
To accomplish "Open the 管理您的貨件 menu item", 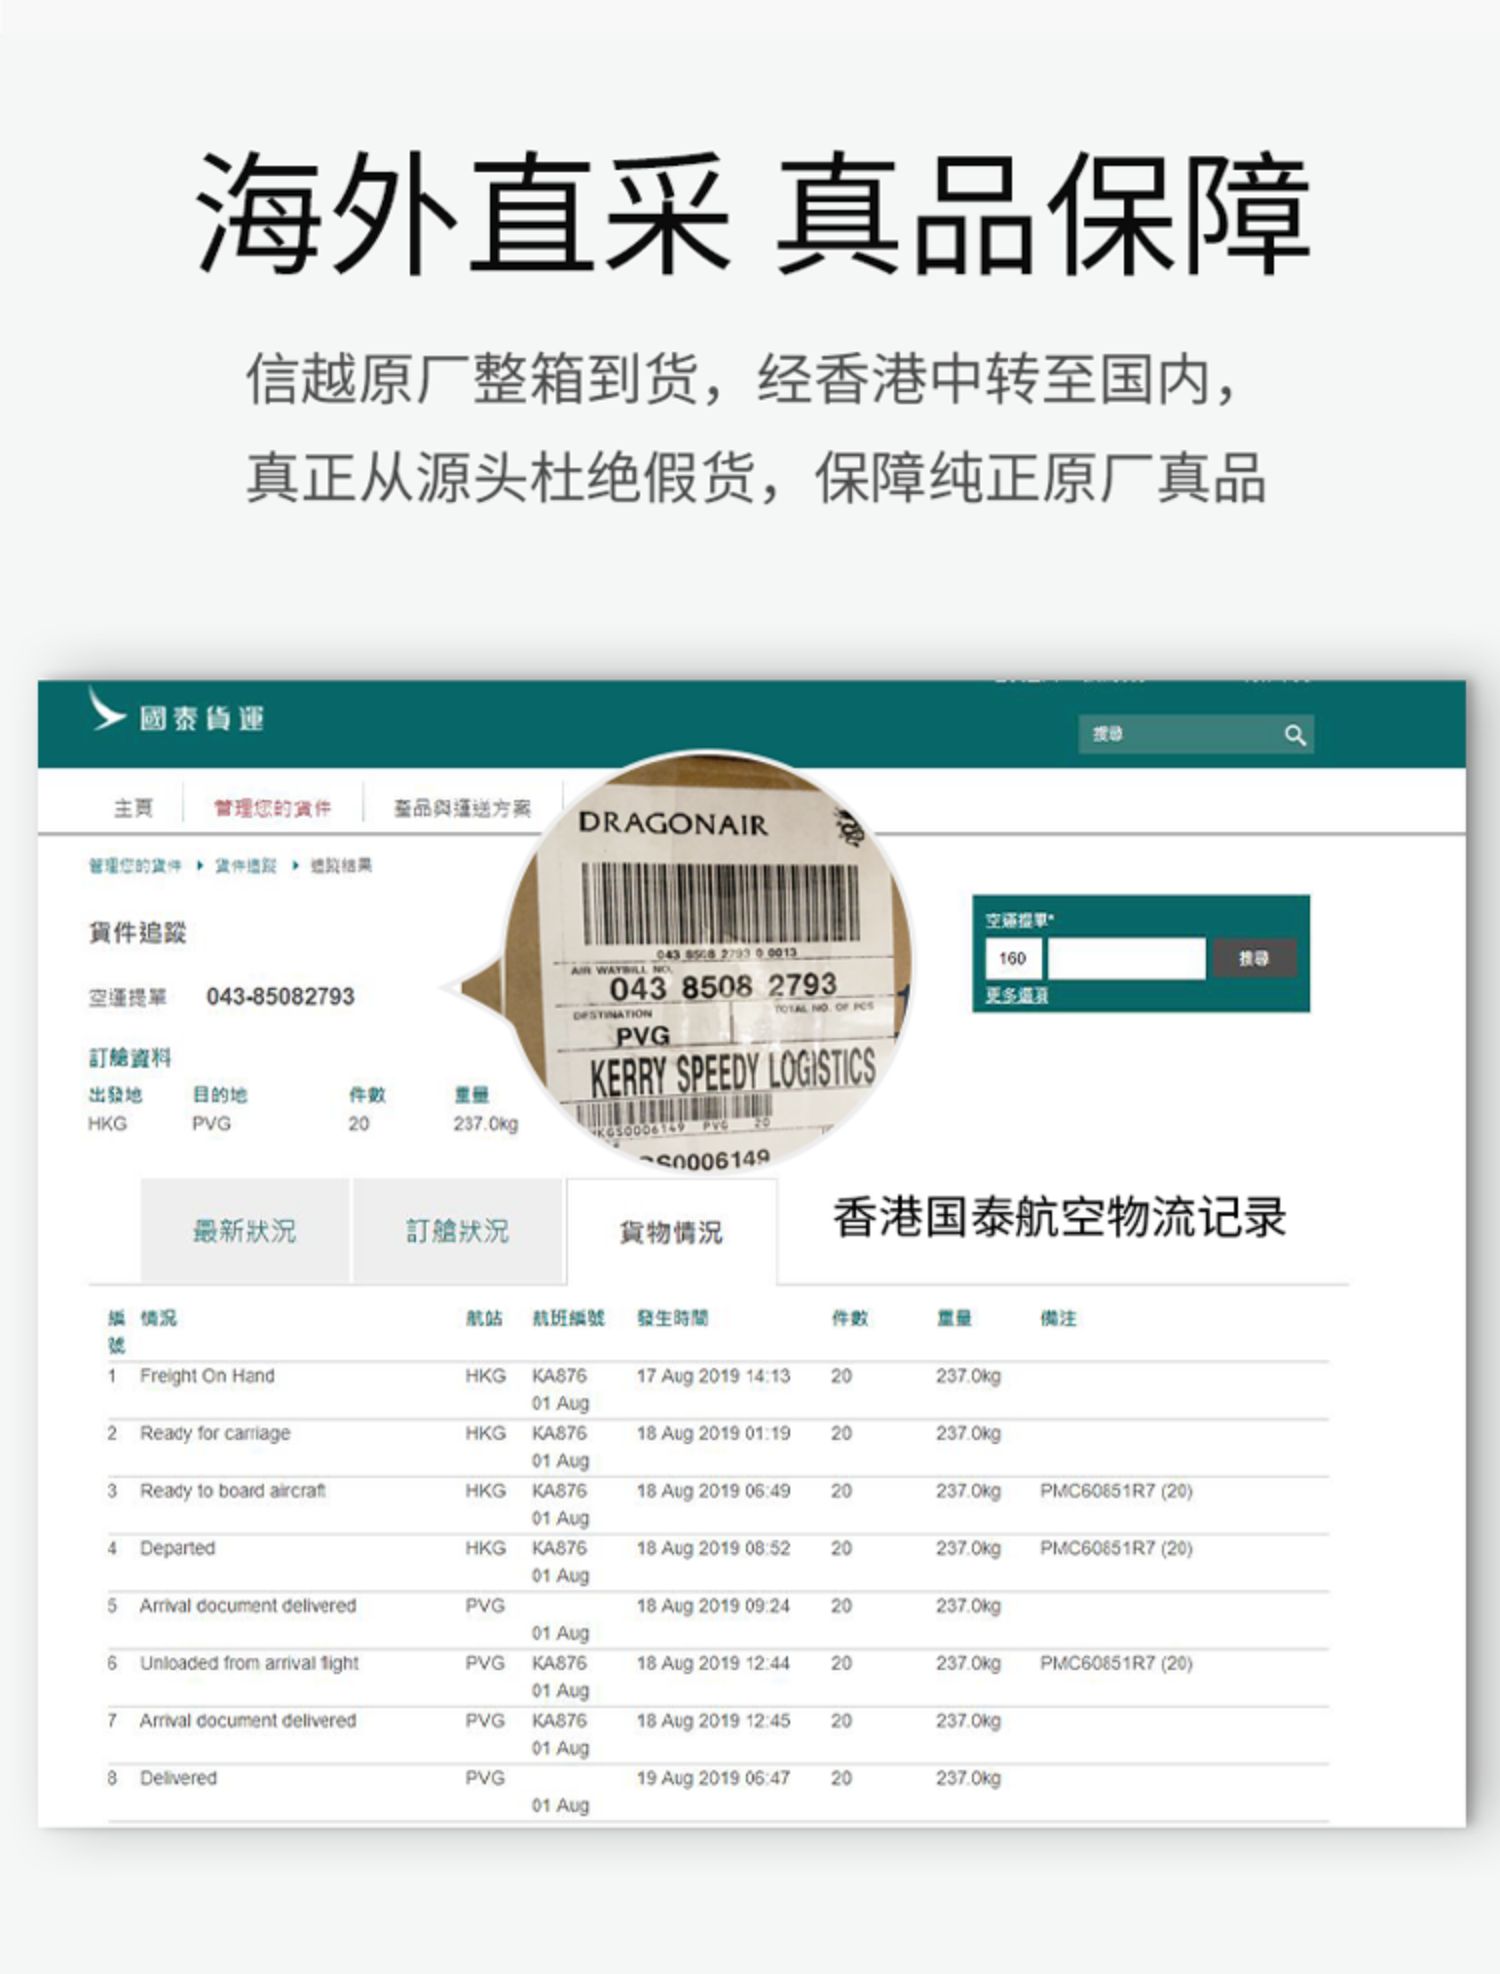I will (272, 807).
